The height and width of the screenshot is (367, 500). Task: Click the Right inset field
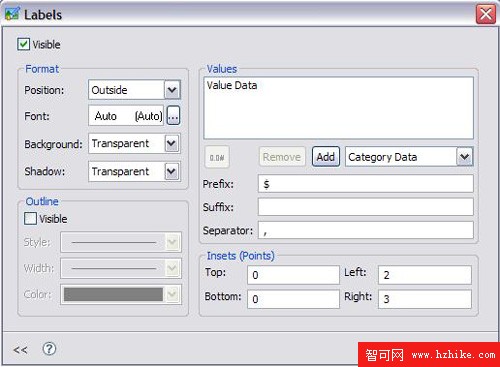(x=425, y=299)
